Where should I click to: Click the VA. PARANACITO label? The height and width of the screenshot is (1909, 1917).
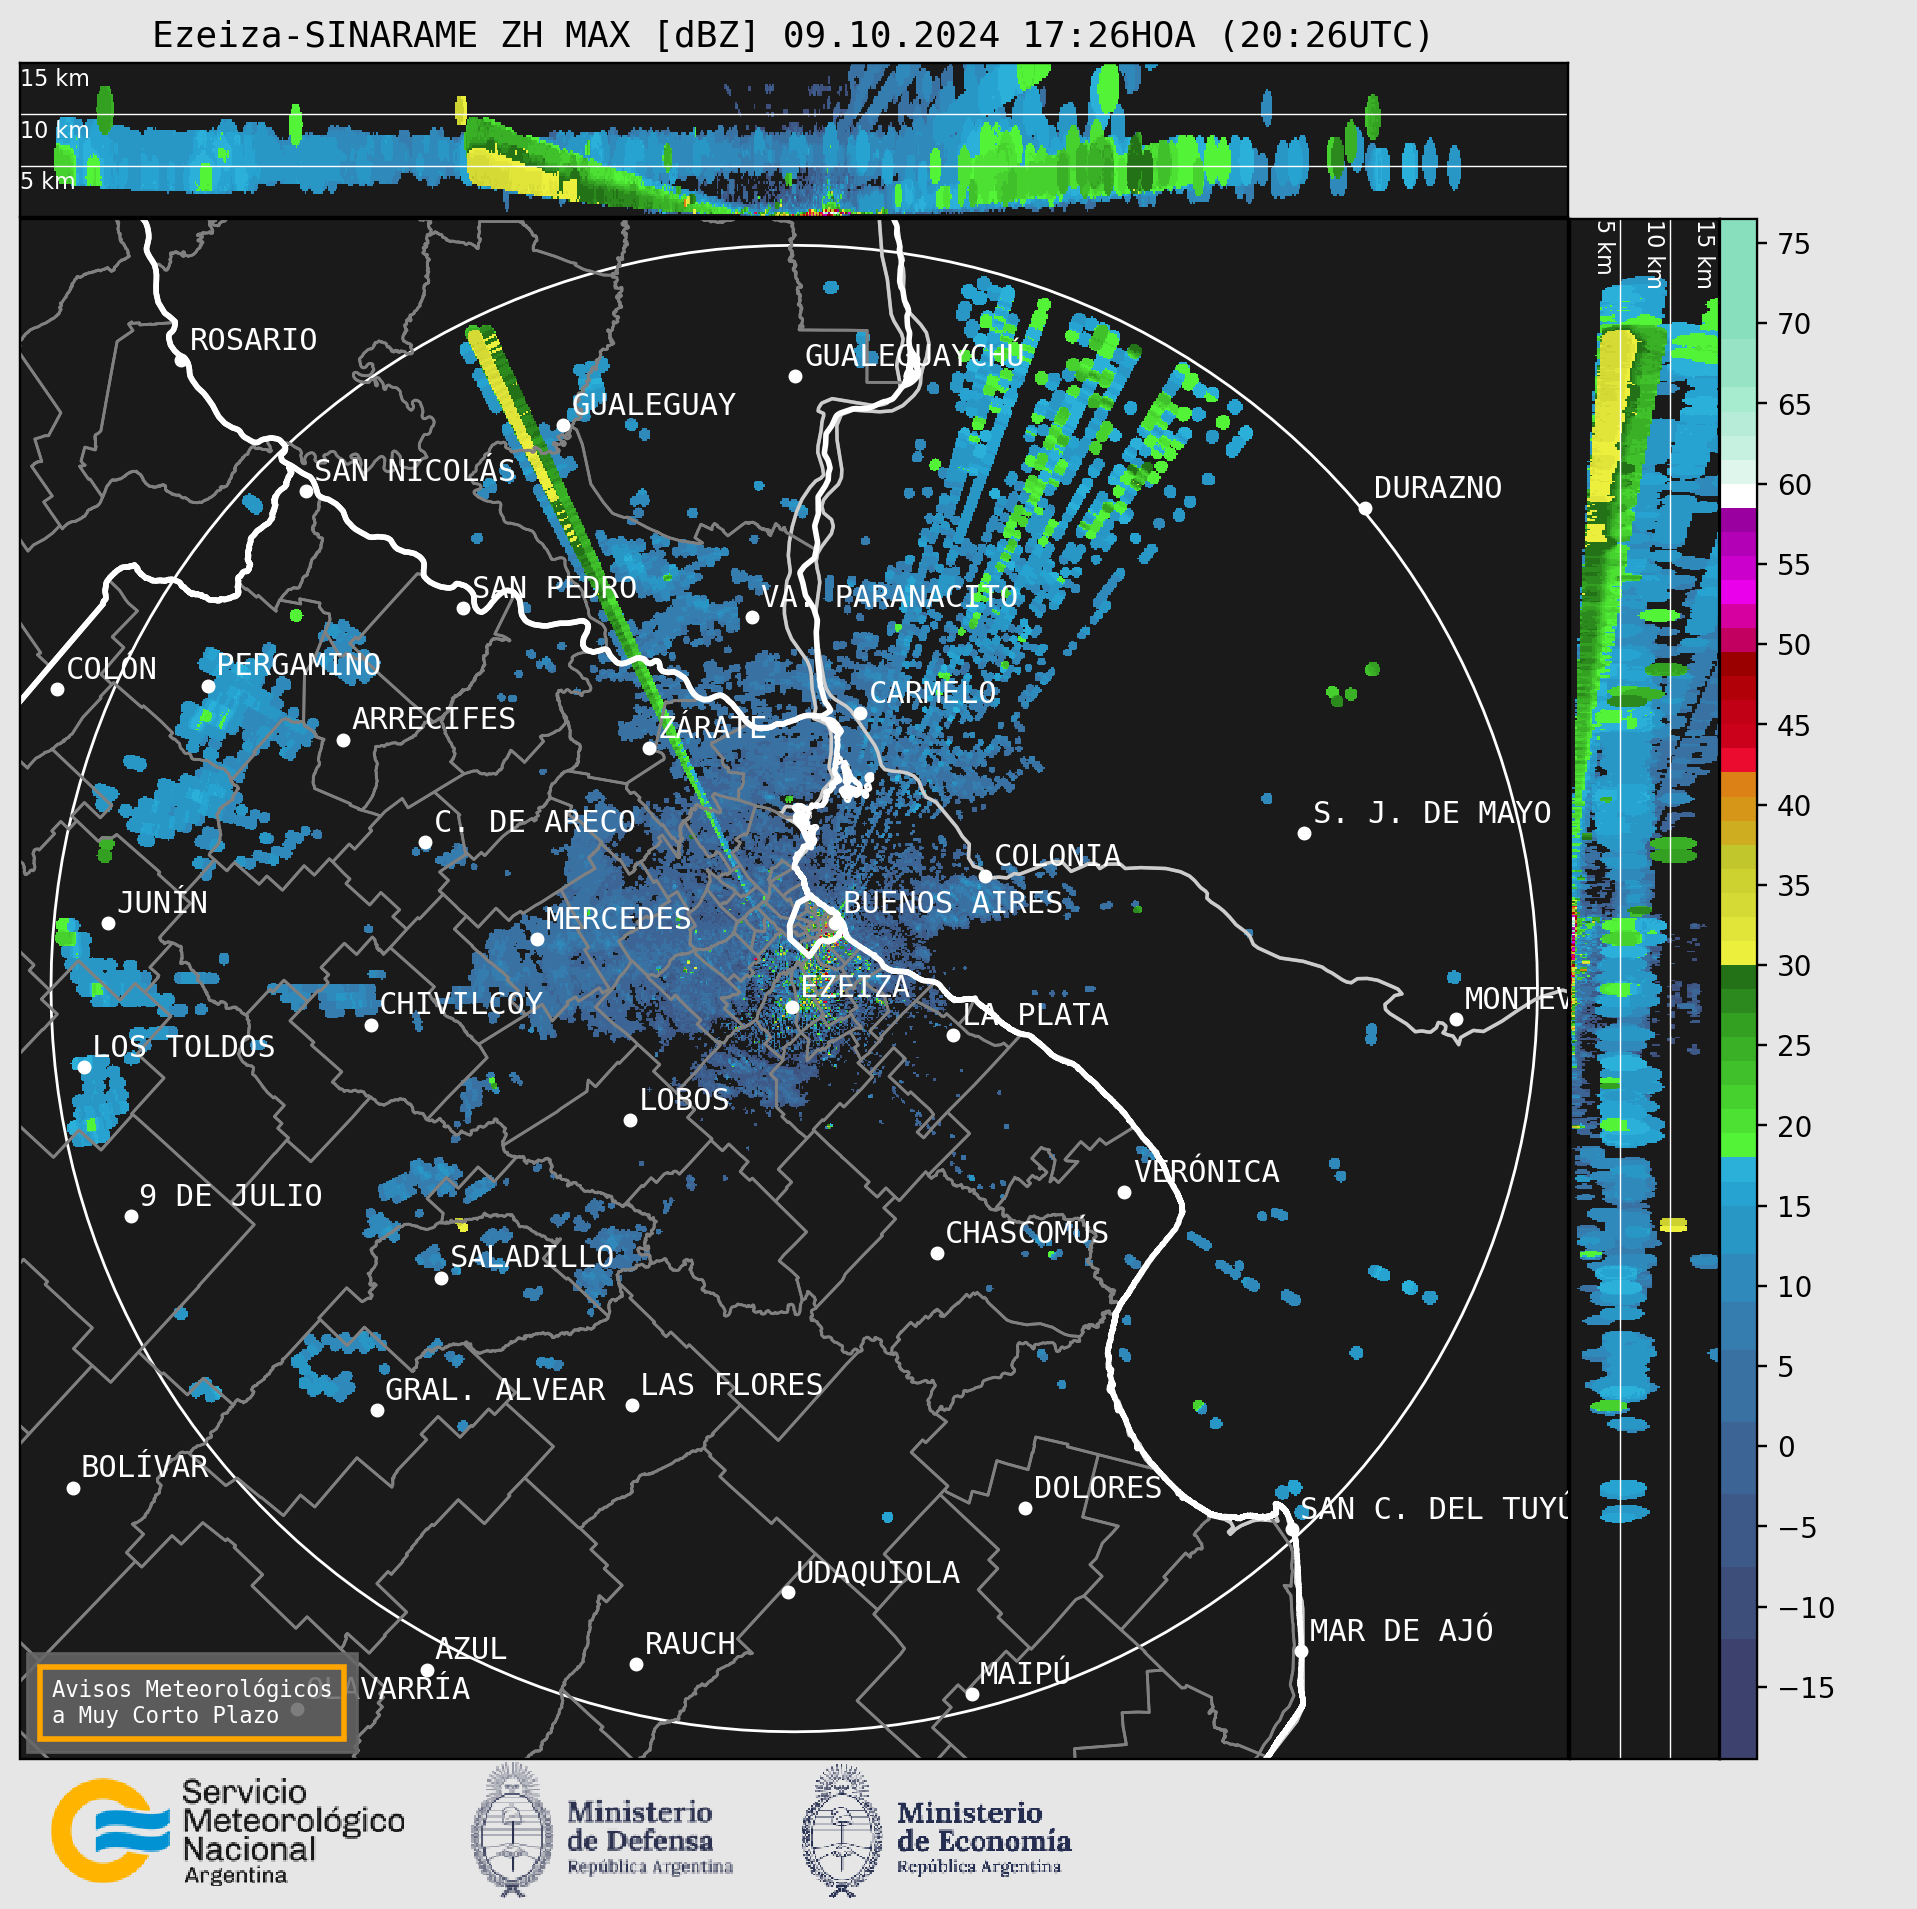(889, 597)
